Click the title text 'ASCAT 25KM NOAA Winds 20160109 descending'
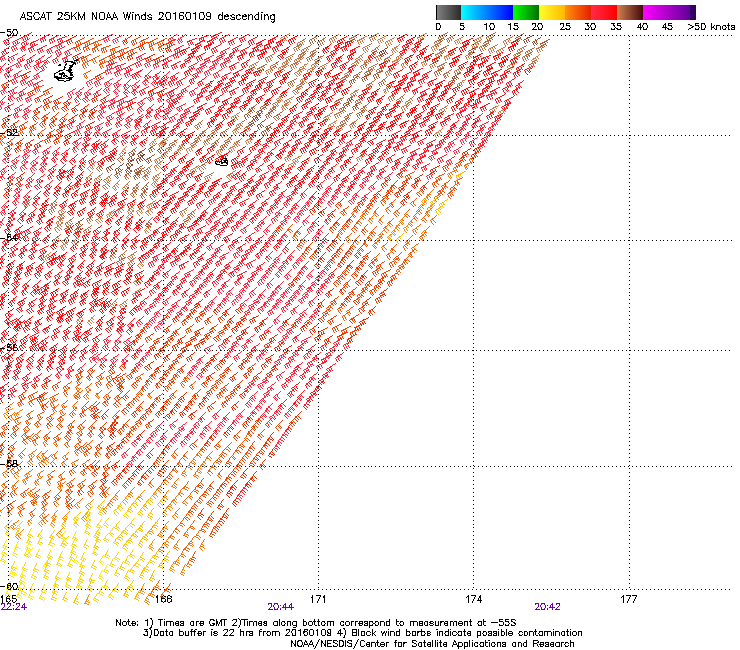The height and width of the screenshot is (650, 740). point(148,17)
